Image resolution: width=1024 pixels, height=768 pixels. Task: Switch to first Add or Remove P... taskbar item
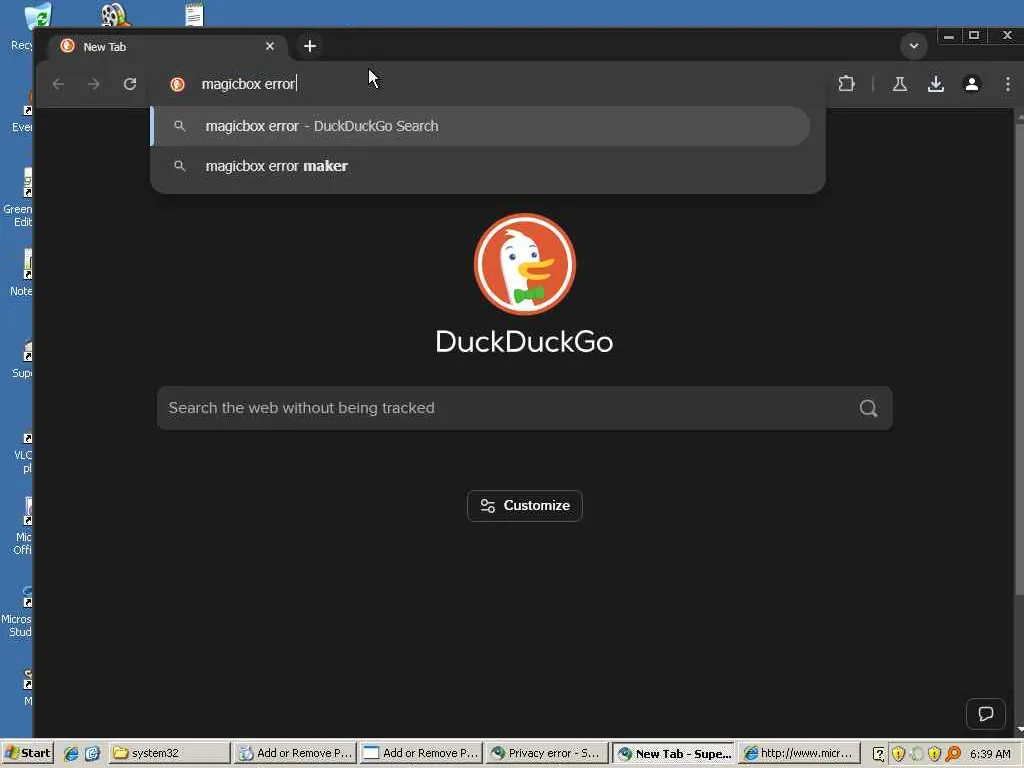(295, 753)
